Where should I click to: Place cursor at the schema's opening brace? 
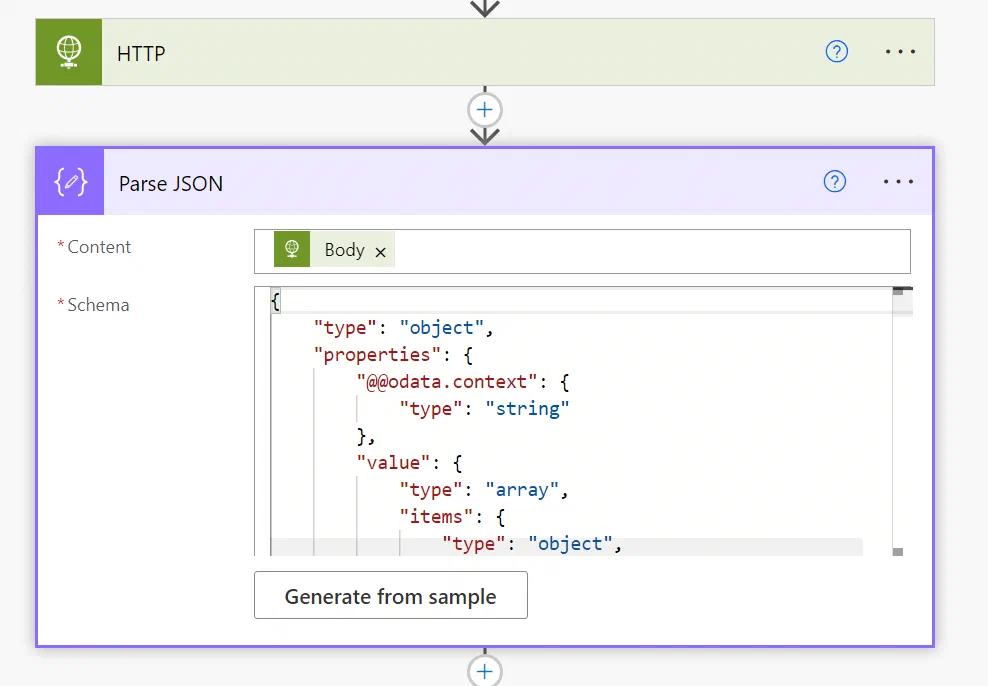pyautogui.click(x=275, y=301)
